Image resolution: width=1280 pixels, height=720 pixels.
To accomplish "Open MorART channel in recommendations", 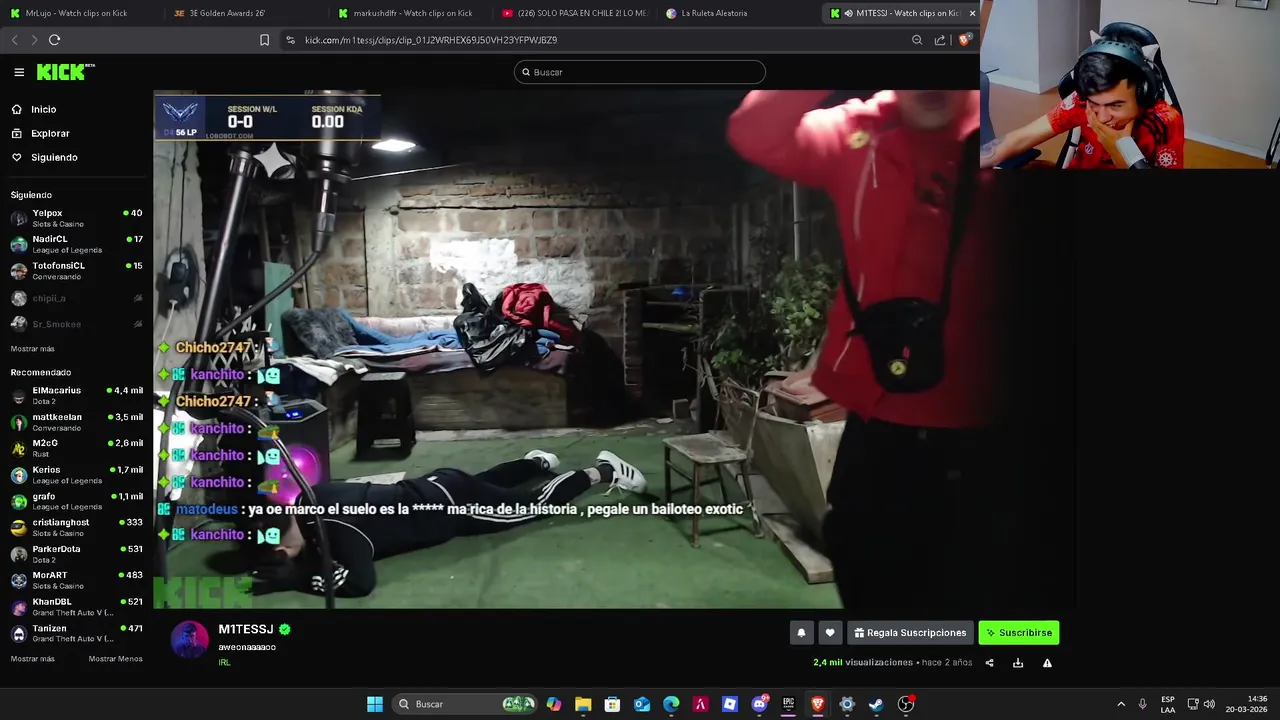I will (x=76, y=580).
